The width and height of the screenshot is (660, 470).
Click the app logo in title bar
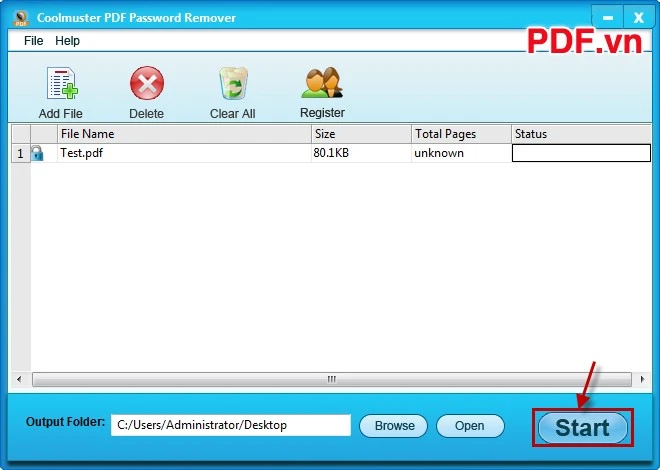pyautogui.click(x=21, y=18)
